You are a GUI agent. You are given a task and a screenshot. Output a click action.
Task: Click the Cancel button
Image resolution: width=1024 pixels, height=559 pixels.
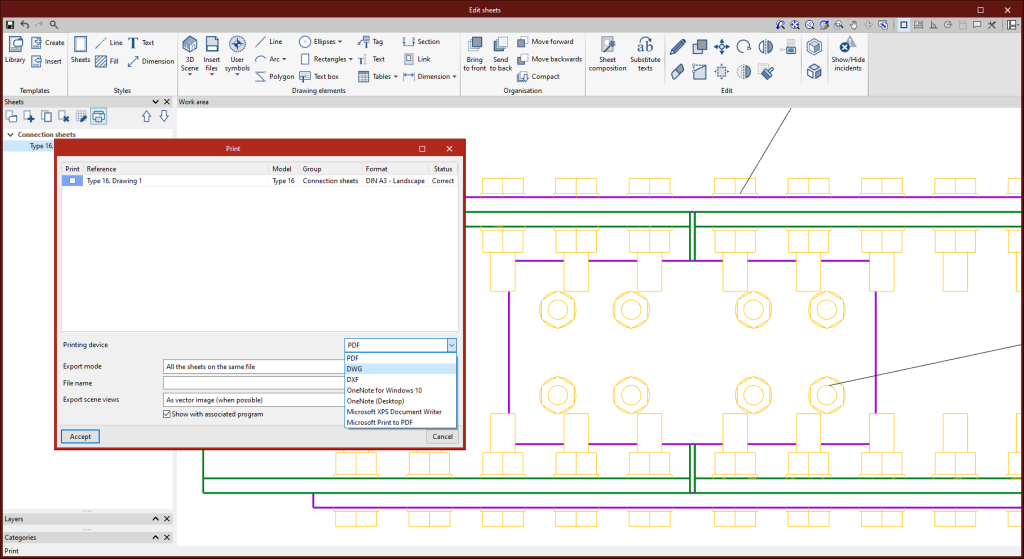pos(441,437)
